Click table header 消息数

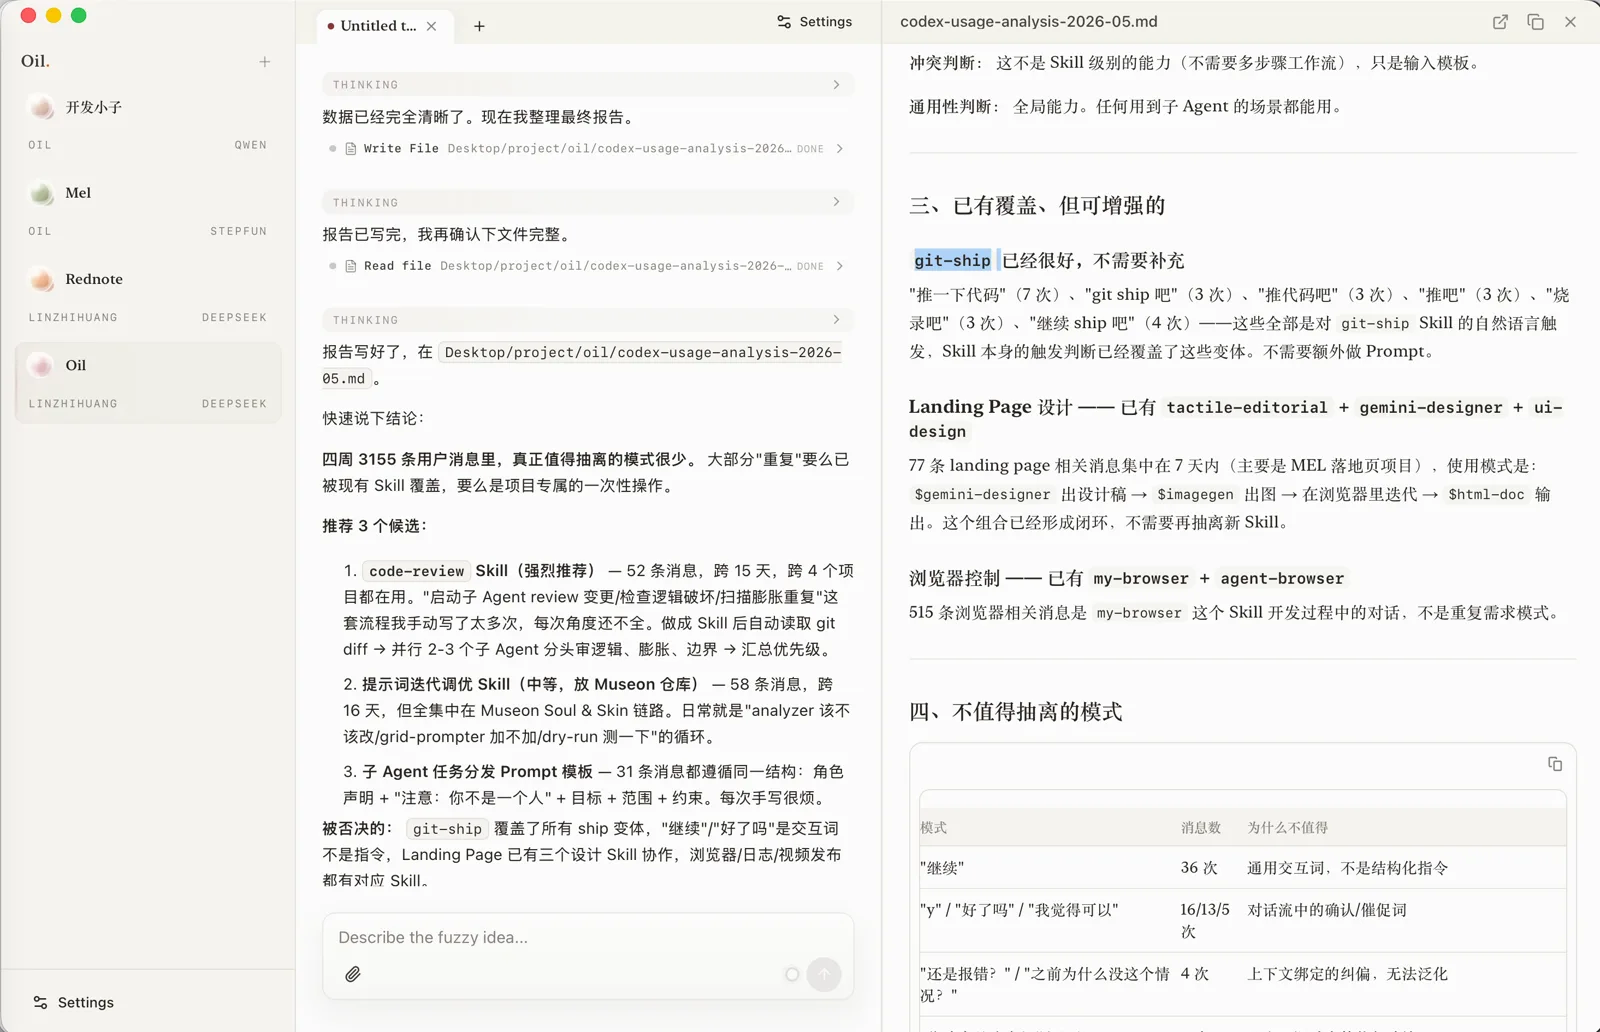(x=1200, y=827)
